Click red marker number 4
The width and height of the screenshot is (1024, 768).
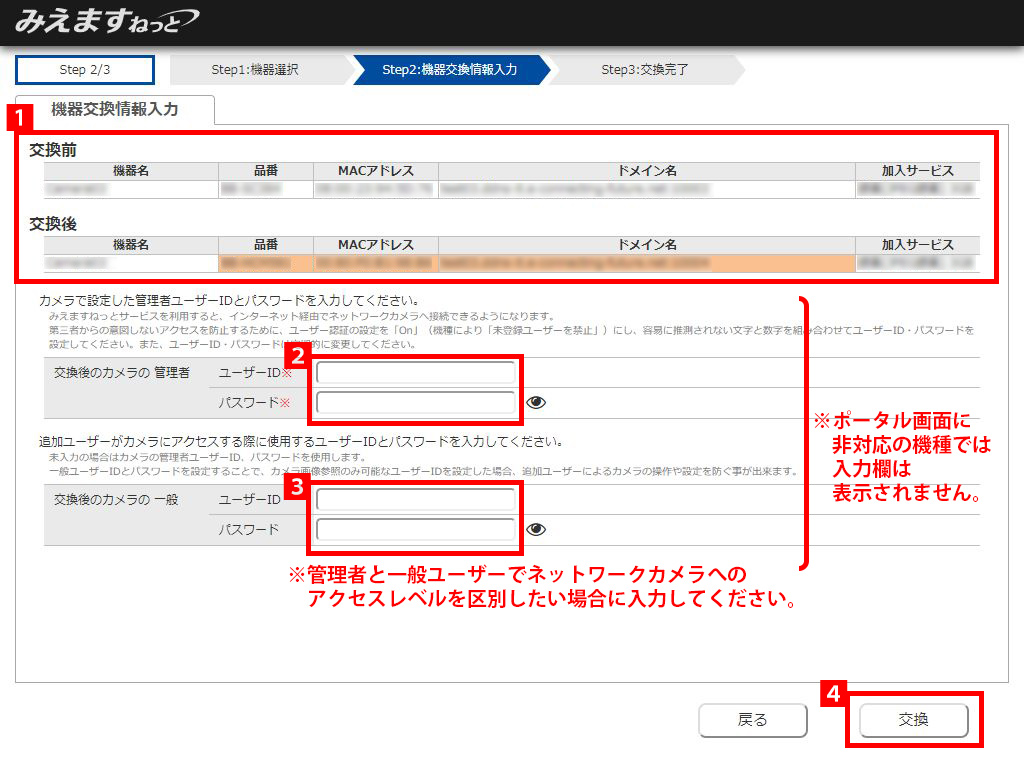click(x=831, y=693)
